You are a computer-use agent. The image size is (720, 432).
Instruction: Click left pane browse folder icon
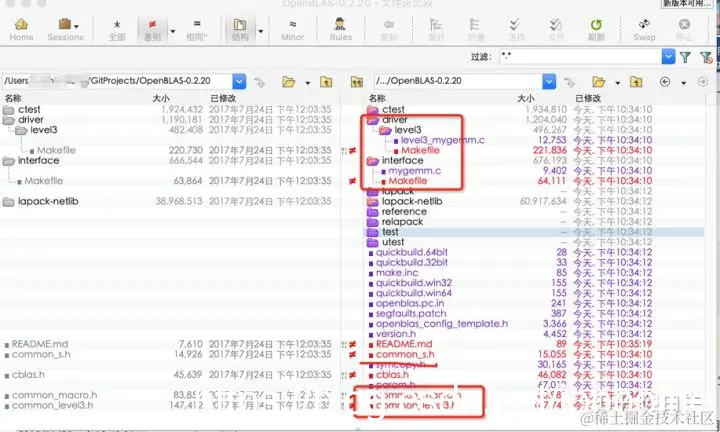[x=288, y=82]
